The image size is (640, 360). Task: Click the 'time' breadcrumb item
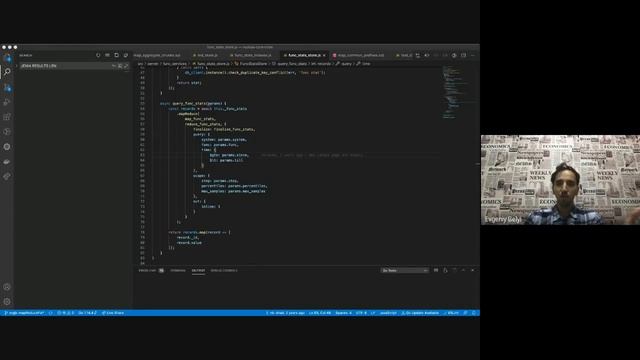point(366,64)
